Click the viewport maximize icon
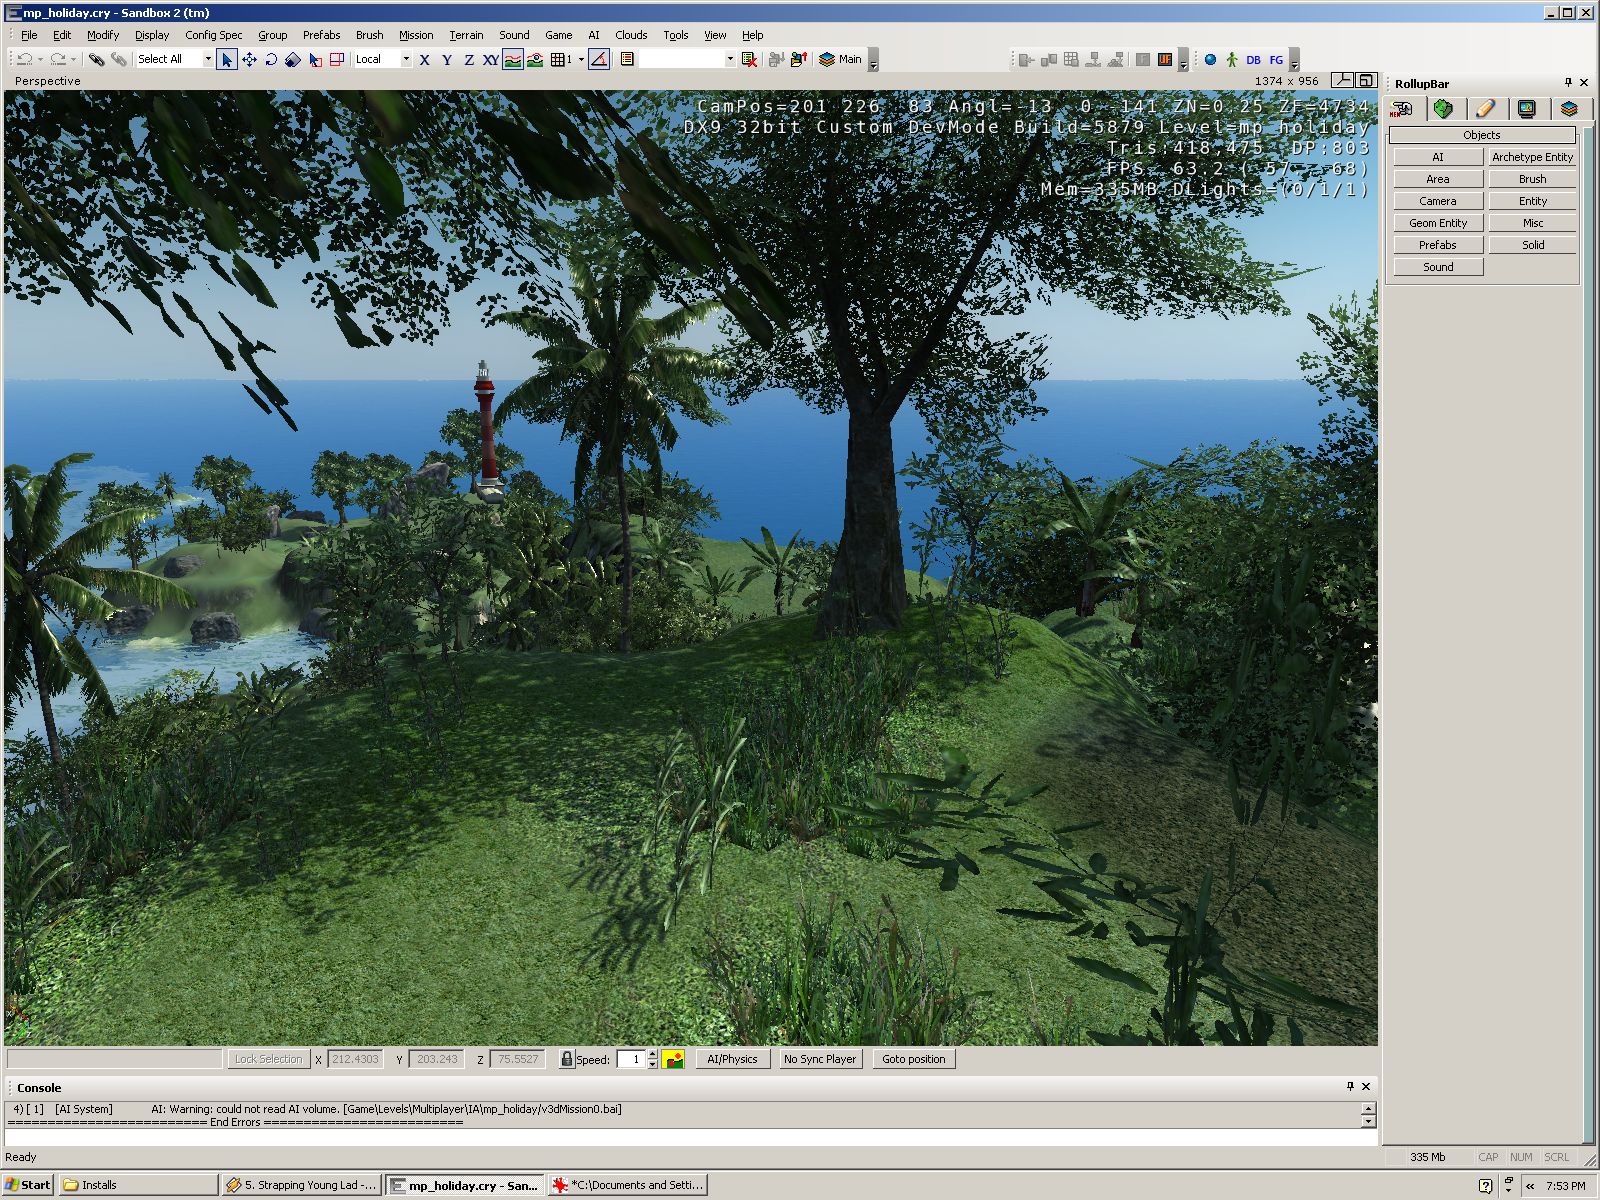 pos(1366,80)
